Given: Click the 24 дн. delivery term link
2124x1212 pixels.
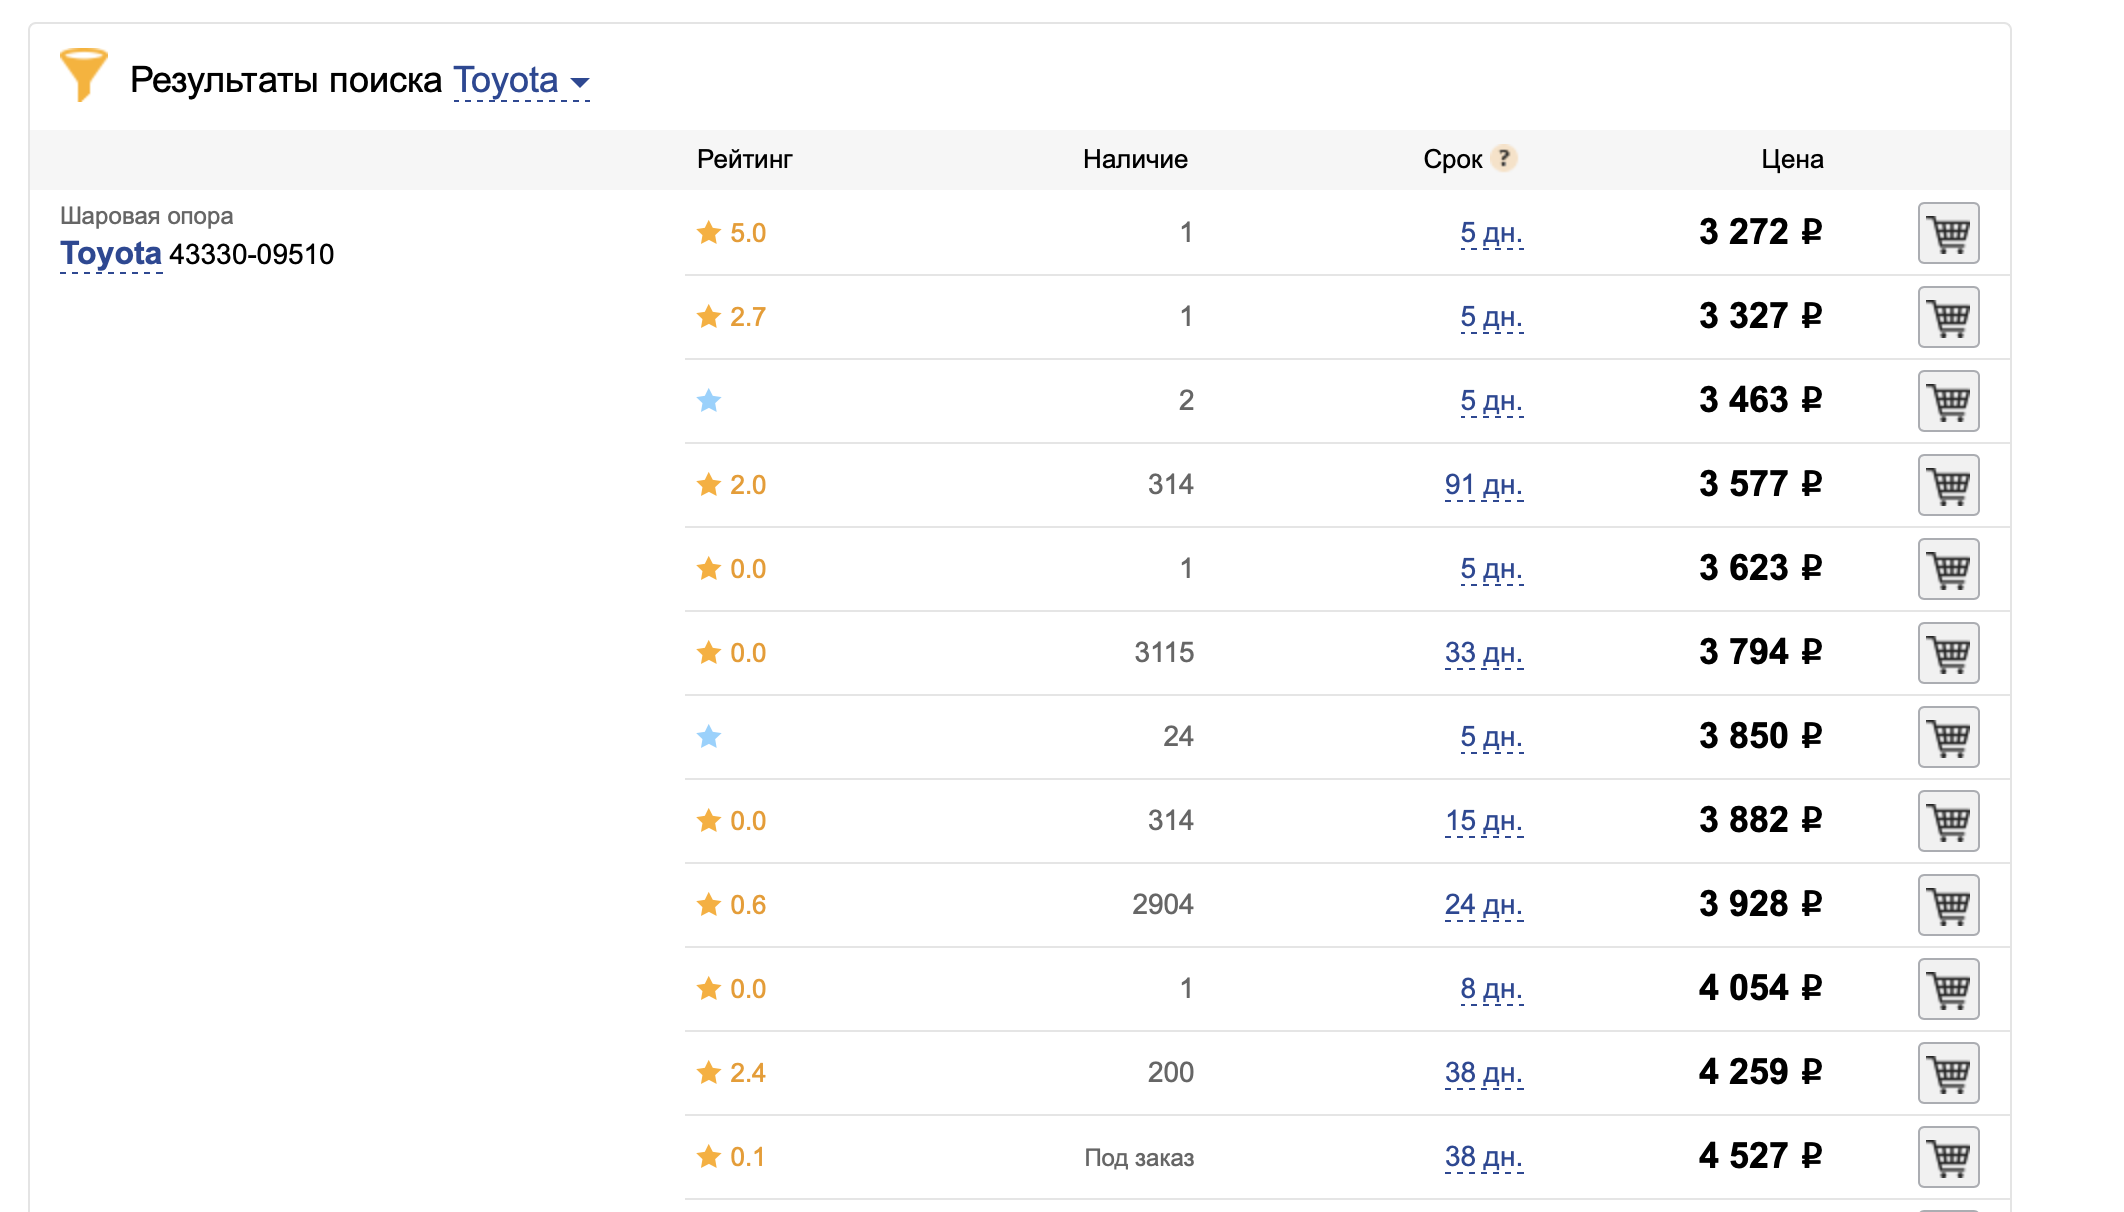Looking at the screenshot, I should coord(1484,905).
